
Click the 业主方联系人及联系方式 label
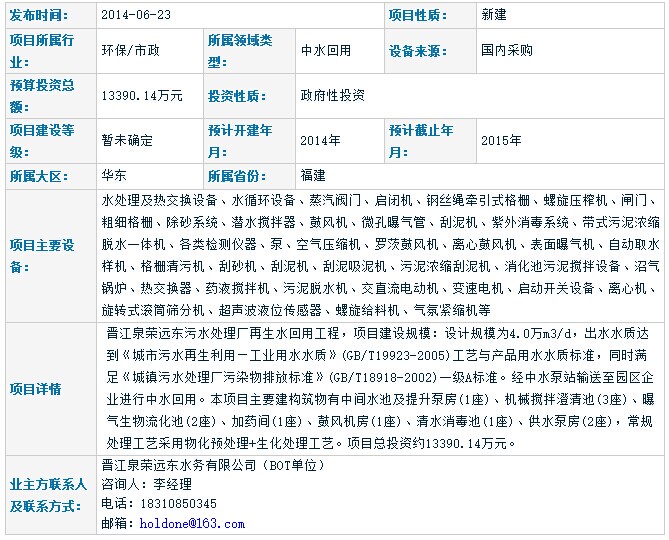coord(48,495)
